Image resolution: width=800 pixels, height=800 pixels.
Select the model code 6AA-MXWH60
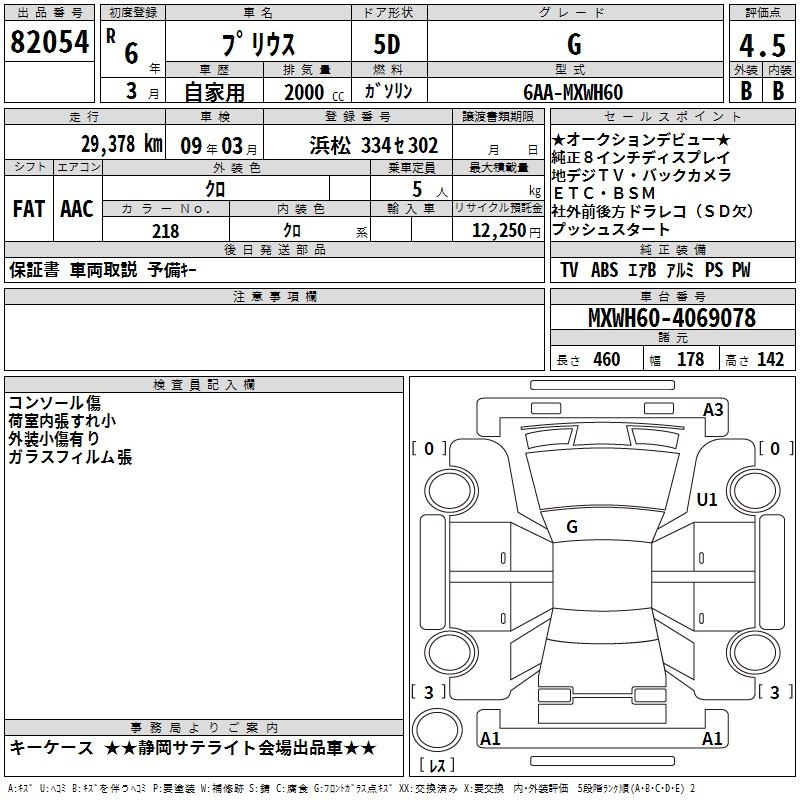573,92
